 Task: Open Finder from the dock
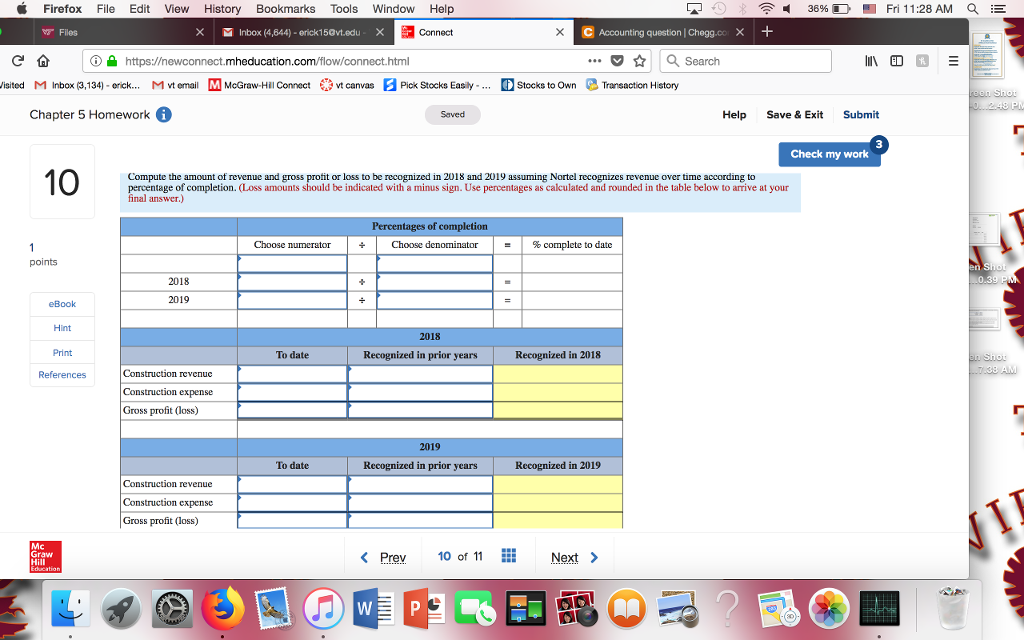[x=71, y=609]
